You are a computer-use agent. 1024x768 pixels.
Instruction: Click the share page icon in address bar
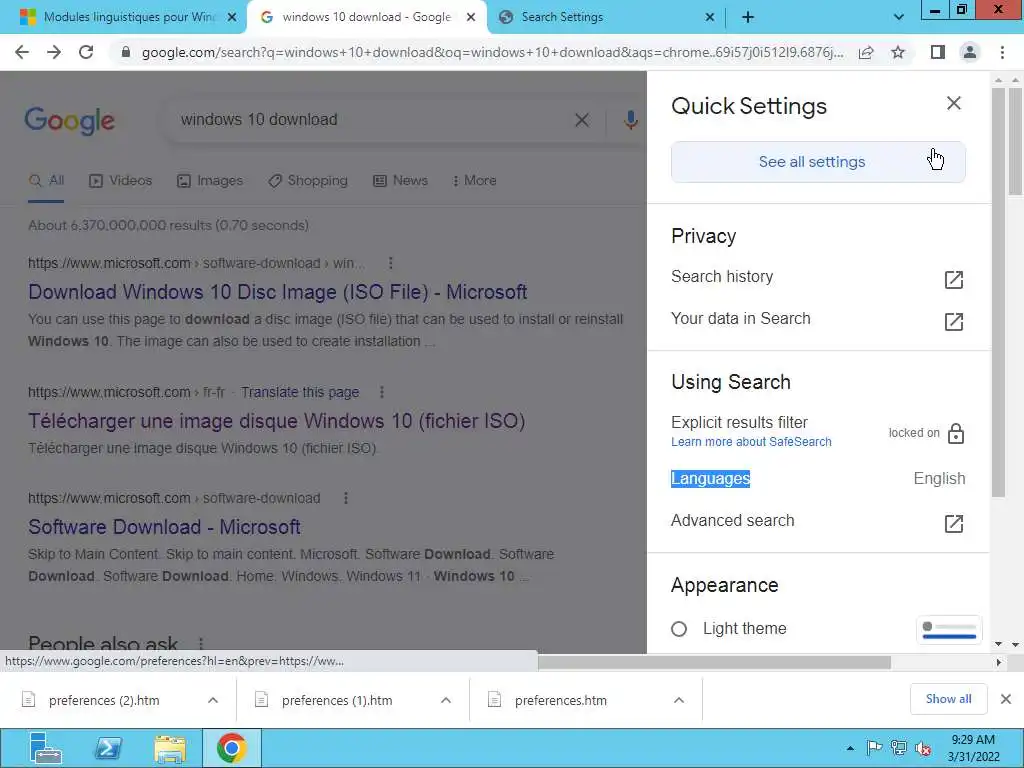tap(866, 52)
